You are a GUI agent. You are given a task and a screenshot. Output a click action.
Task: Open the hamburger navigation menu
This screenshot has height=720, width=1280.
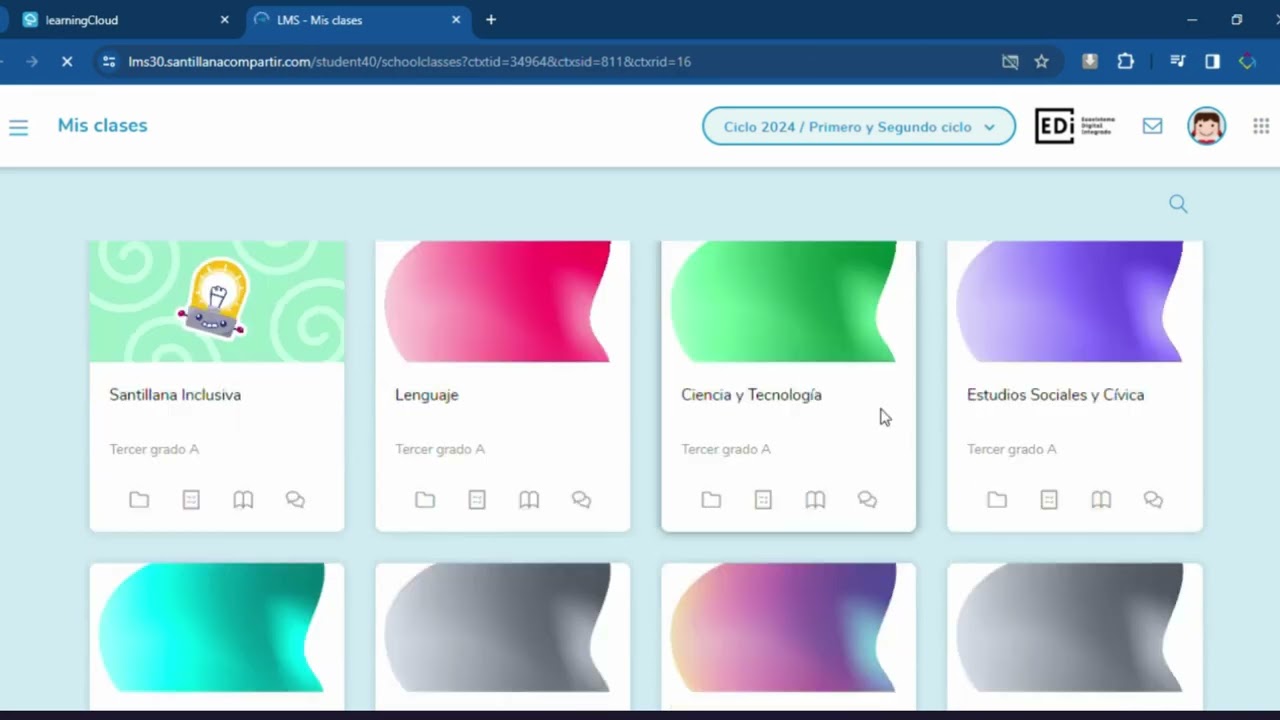click(x=18, y=127)
